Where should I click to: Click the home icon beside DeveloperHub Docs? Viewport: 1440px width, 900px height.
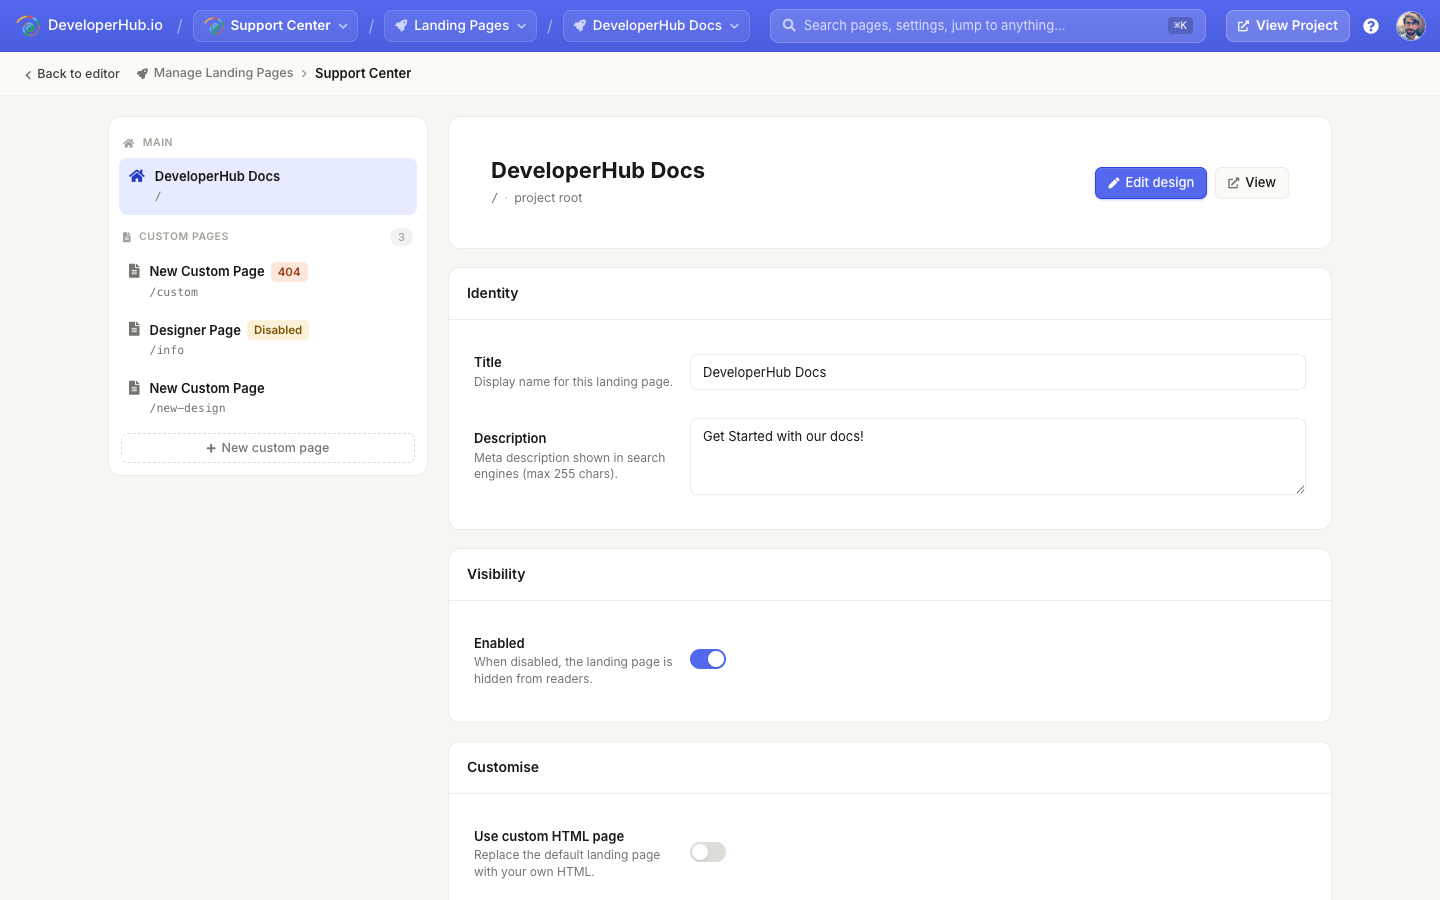pyautogui.click(x=137, y=176)
